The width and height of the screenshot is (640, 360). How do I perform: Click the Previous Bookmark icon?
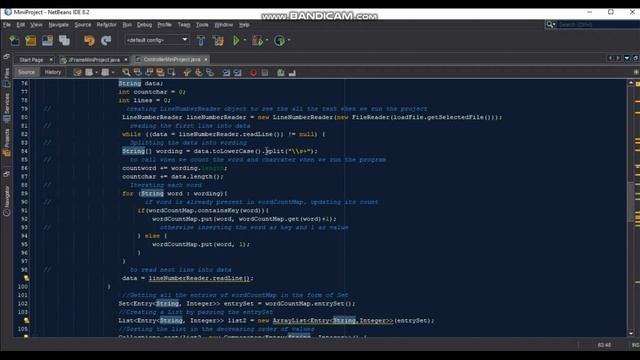187,73
